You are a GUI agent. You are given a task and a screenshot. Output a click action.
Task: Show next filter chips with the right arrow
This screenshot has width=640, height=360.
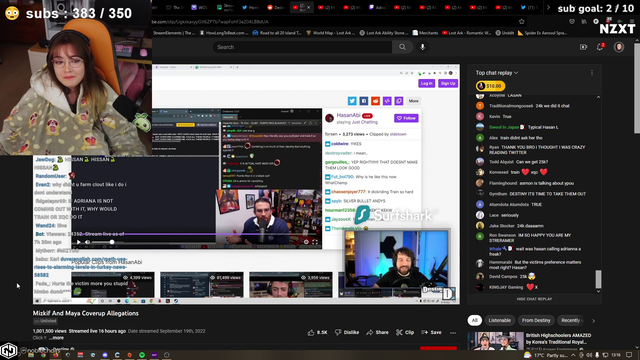coord(593,321)
